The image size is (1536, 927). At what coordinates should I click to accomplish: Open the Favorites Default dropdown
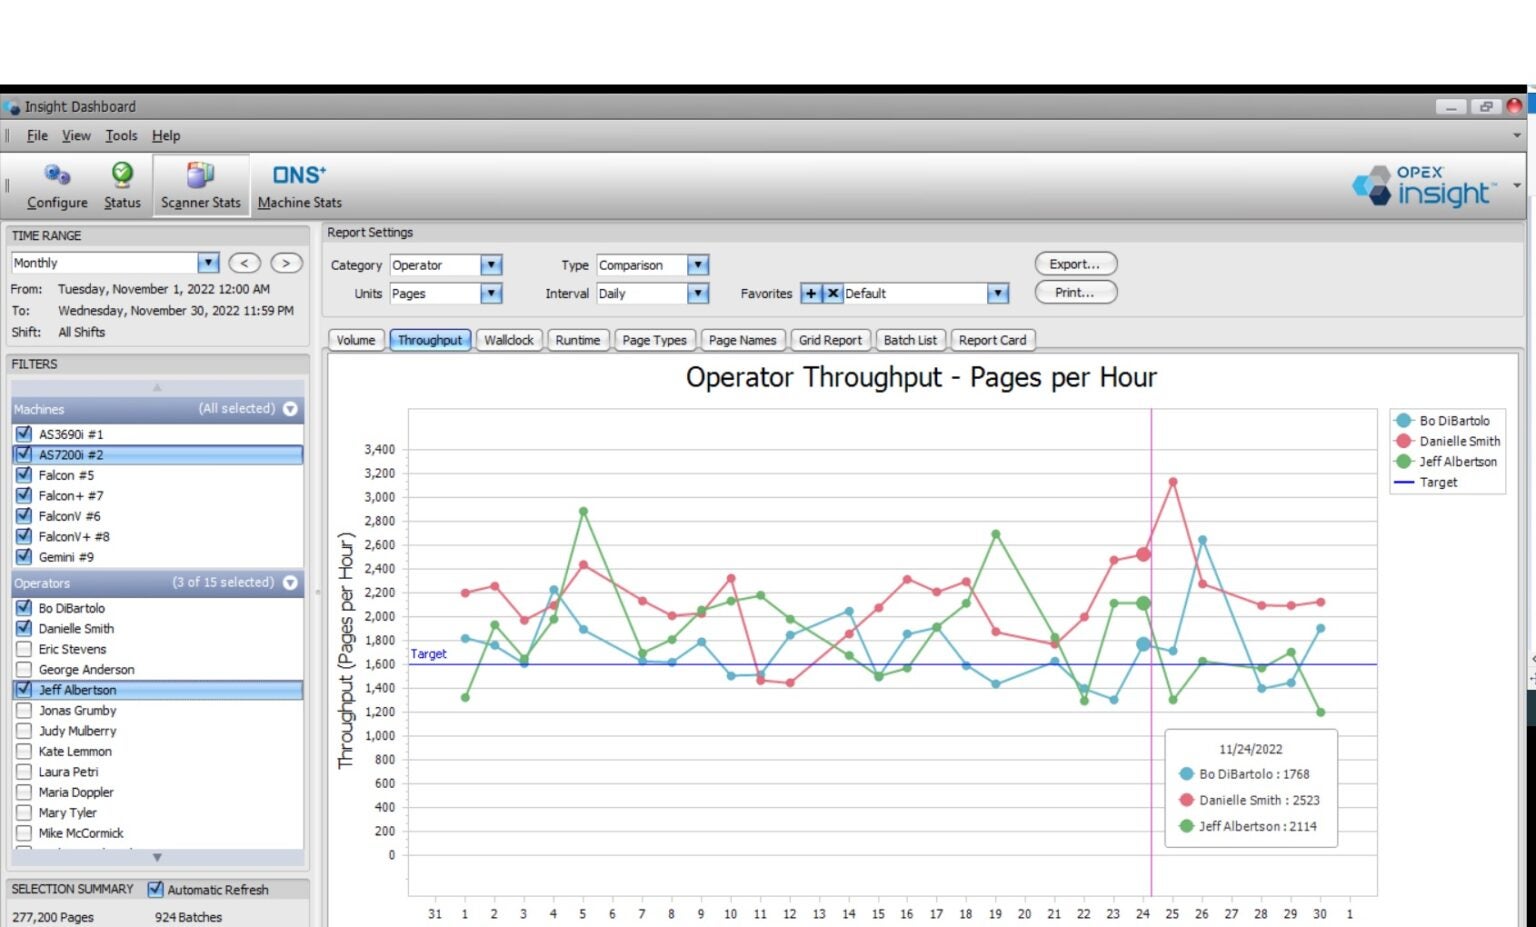coord(996,293)
